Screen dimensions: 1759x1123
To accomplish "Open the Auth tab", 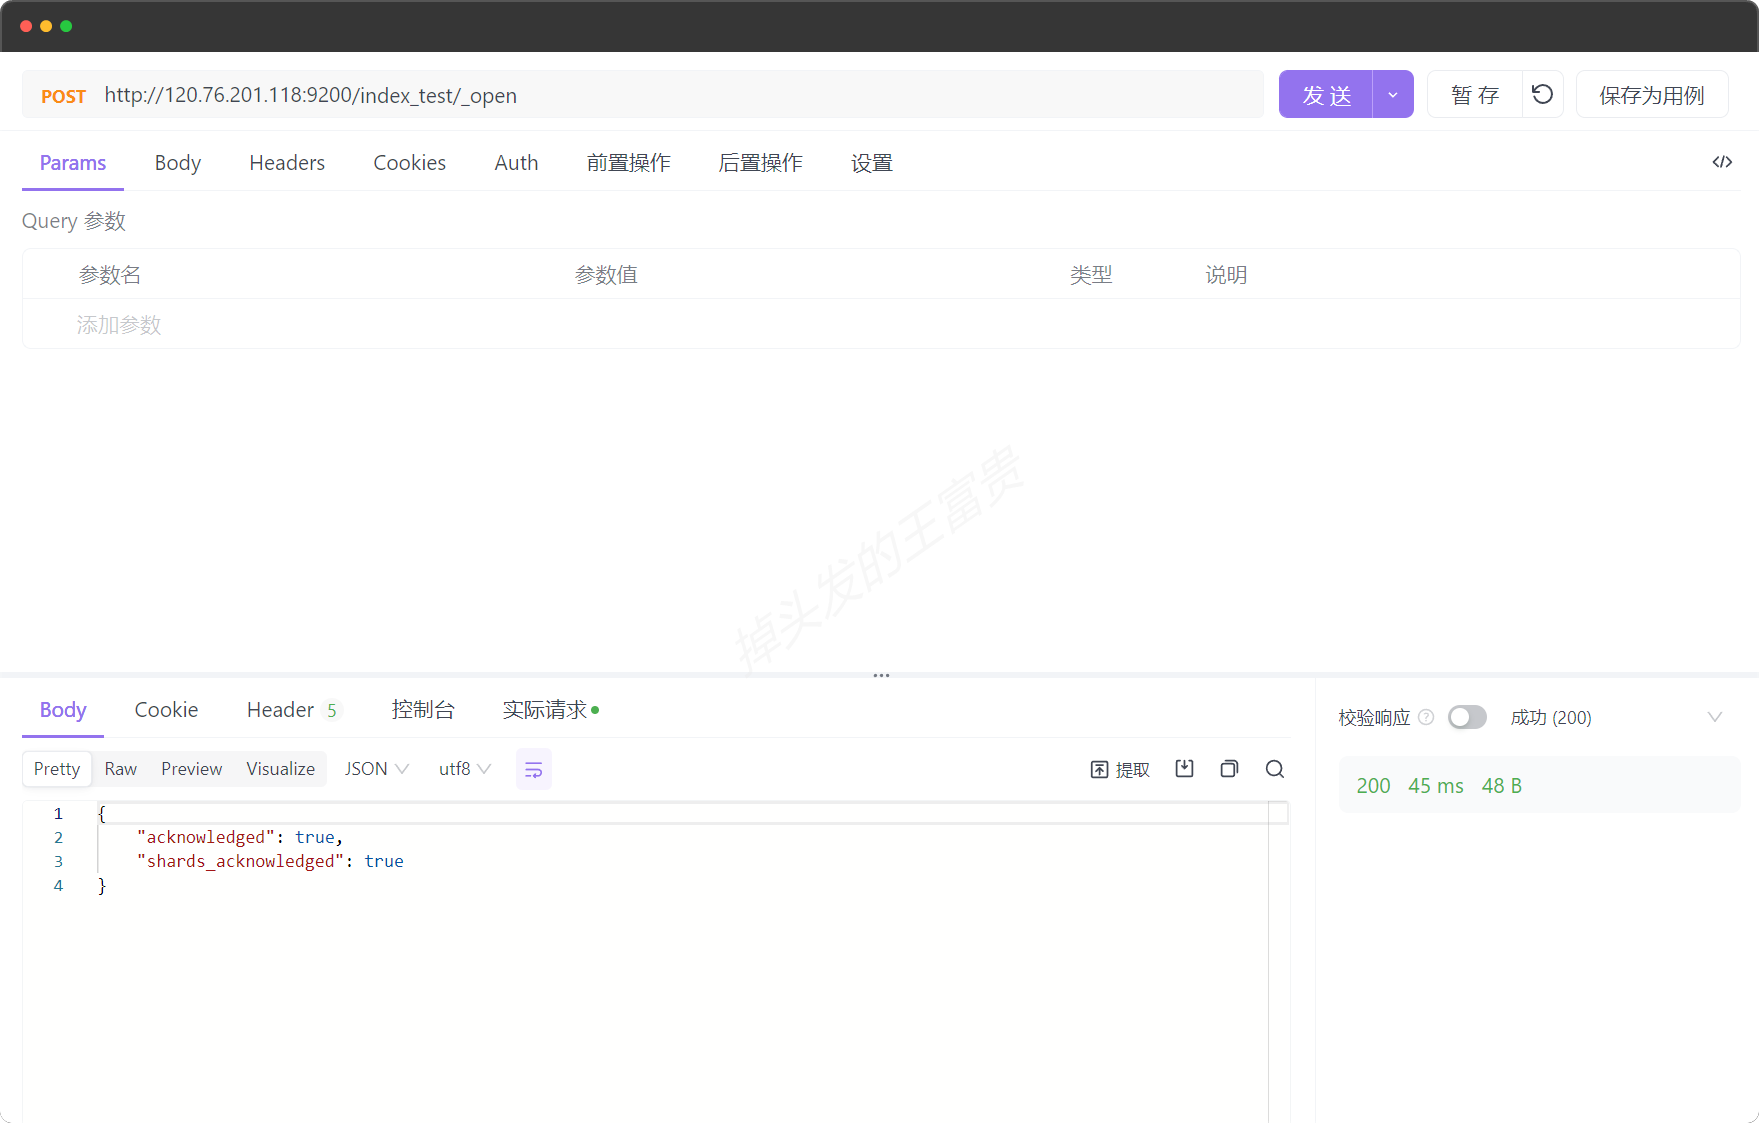I will (x=516, y=163).
